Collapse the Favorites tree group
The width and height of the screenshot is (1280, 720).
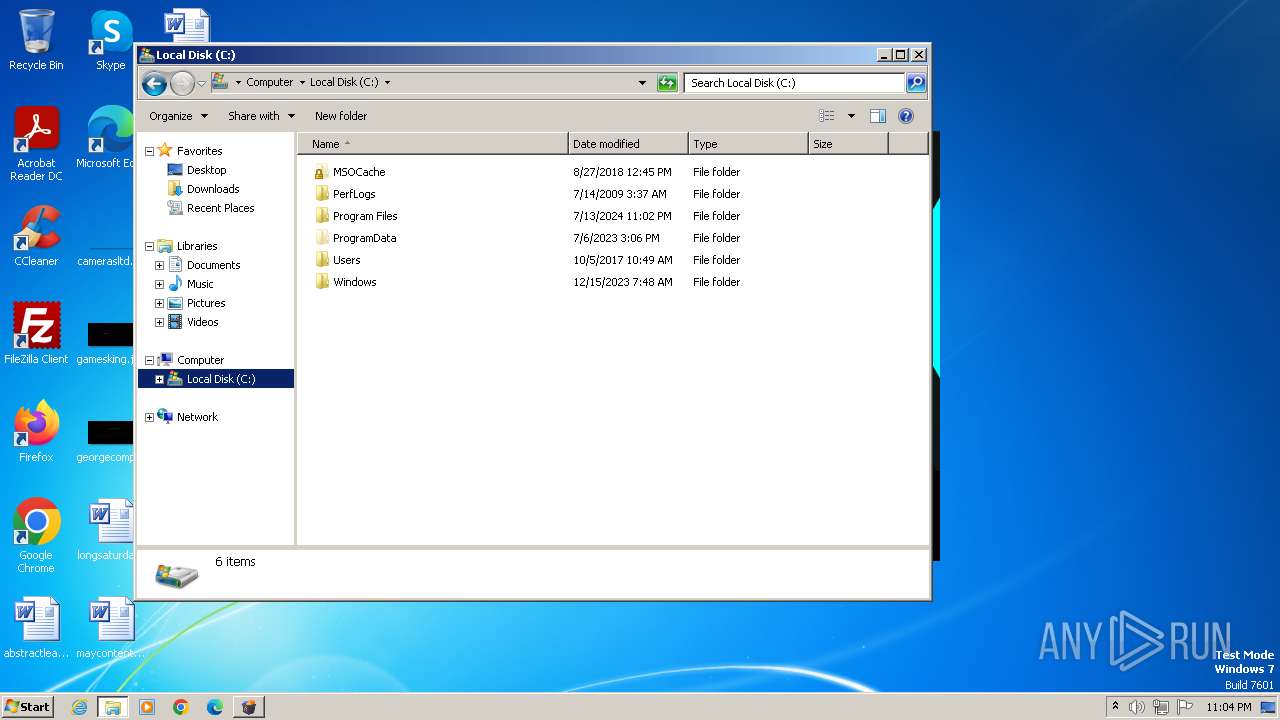(x=149, y=151)
